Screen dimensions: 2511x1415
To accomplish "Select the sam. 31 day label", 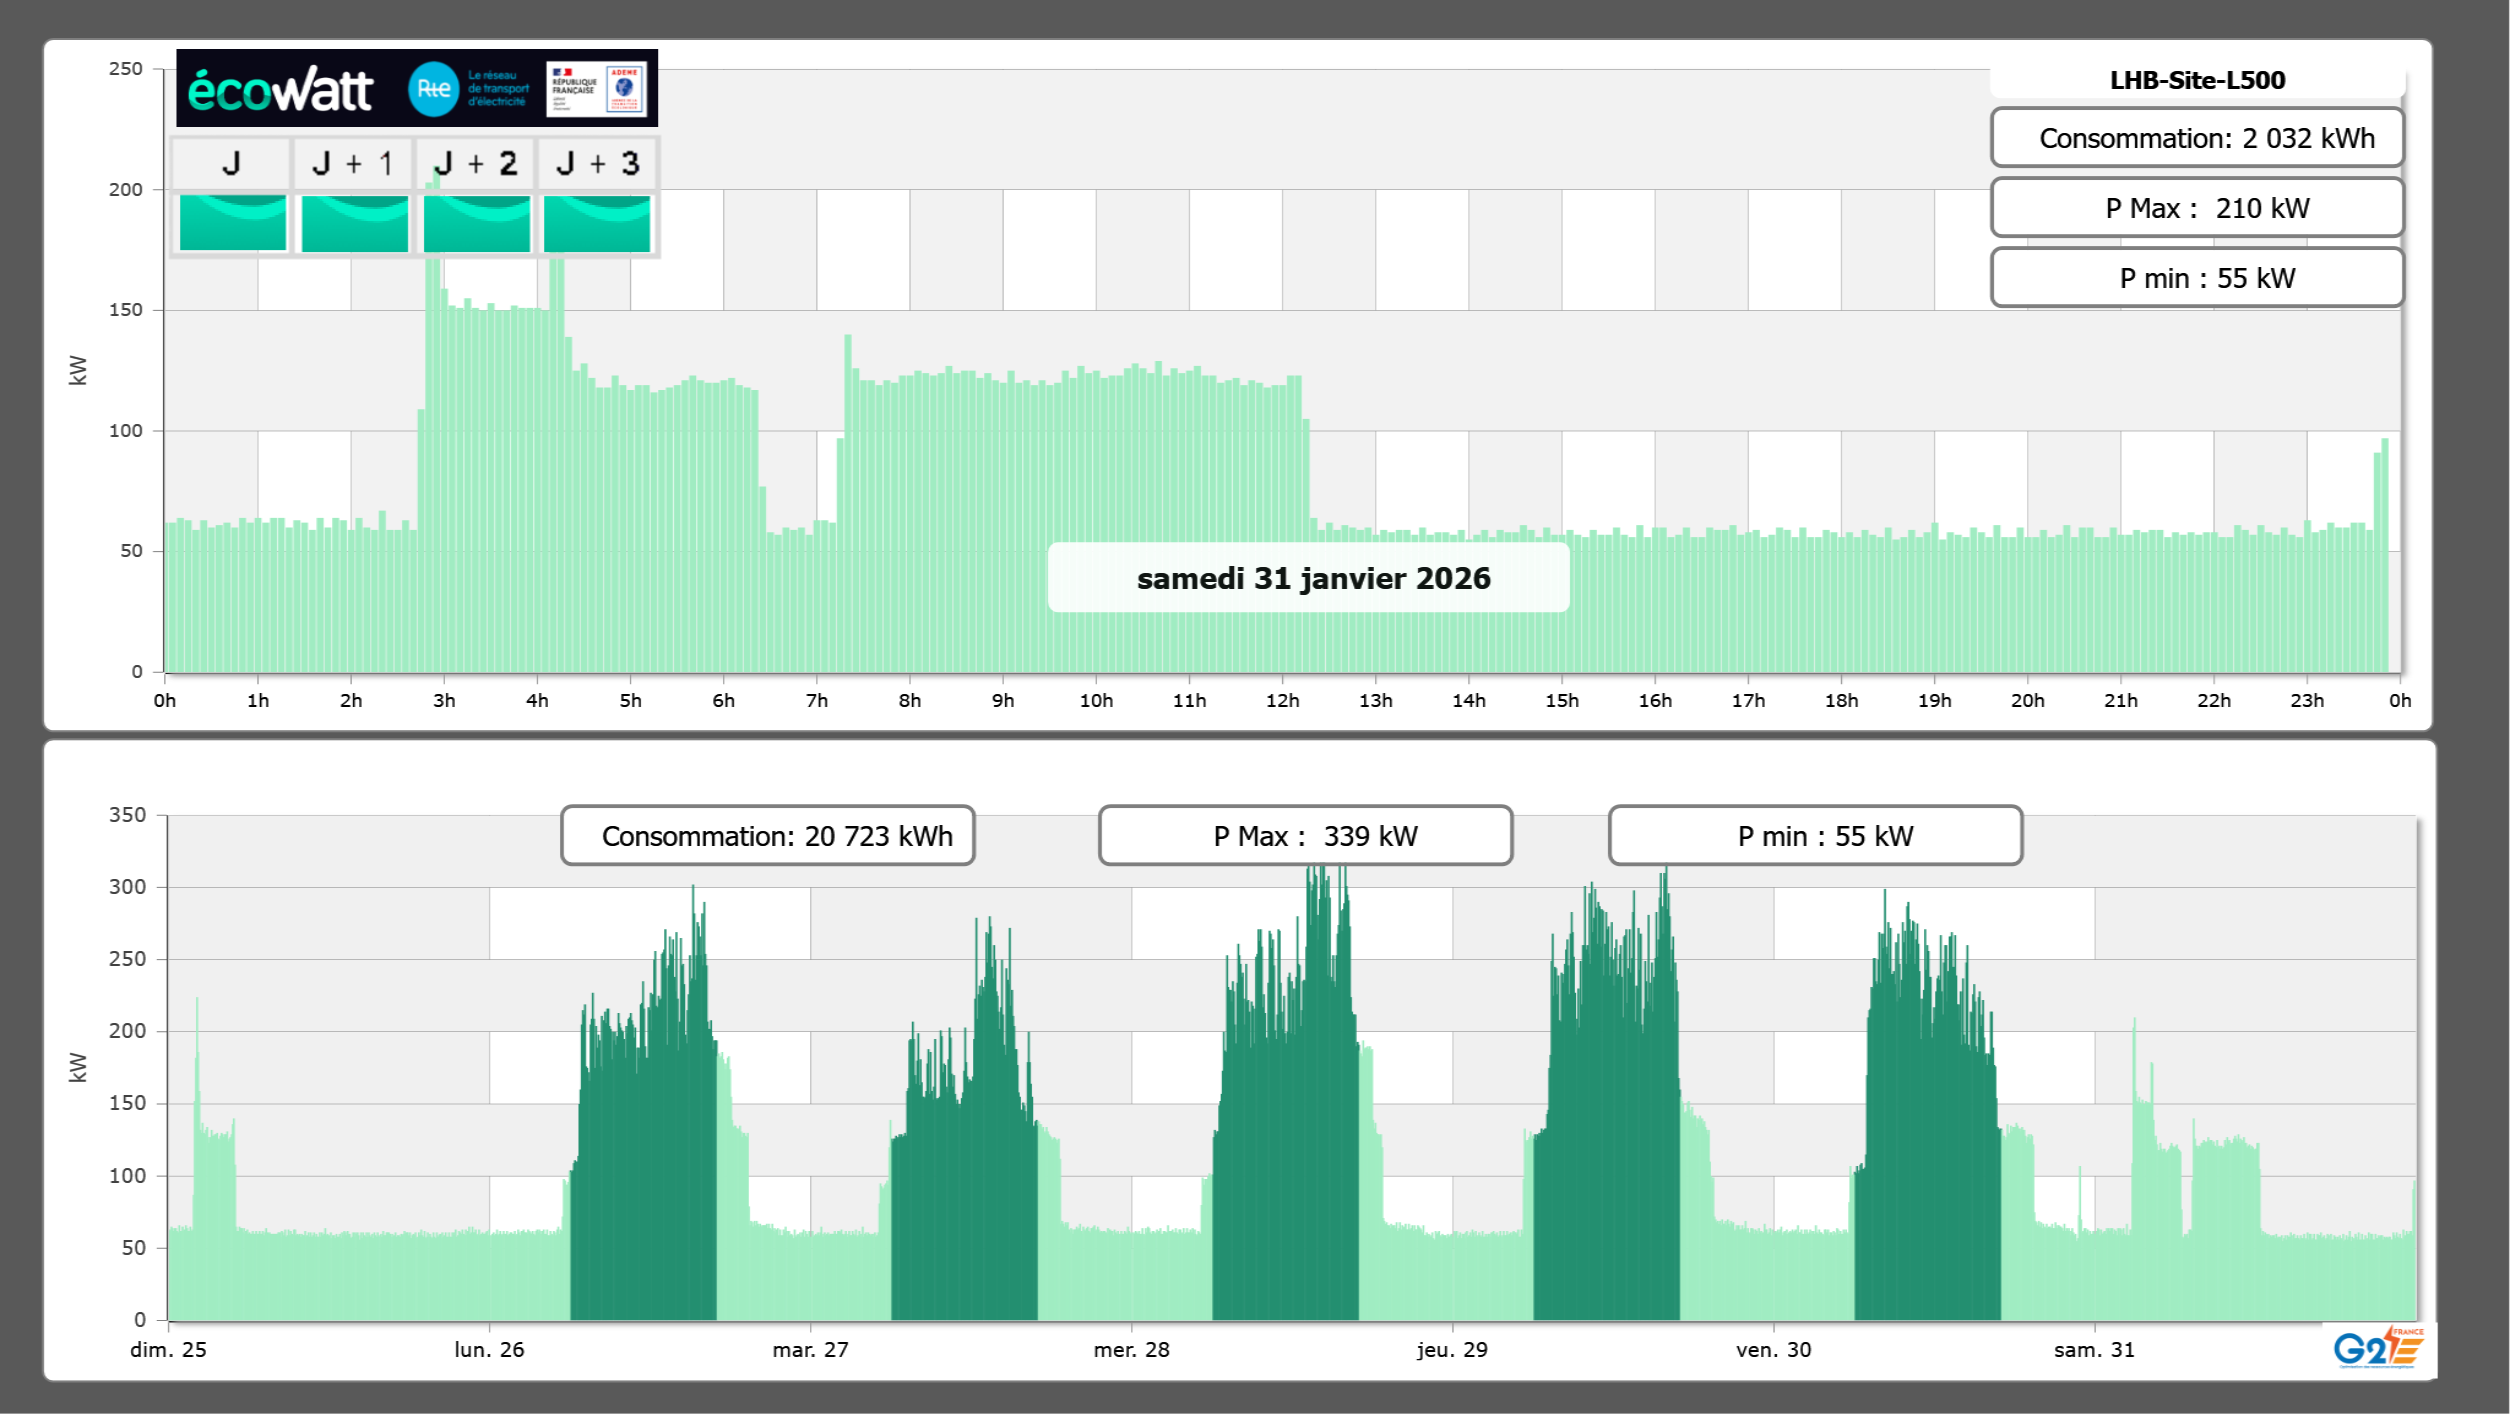I will (x=2094, y=1349).
